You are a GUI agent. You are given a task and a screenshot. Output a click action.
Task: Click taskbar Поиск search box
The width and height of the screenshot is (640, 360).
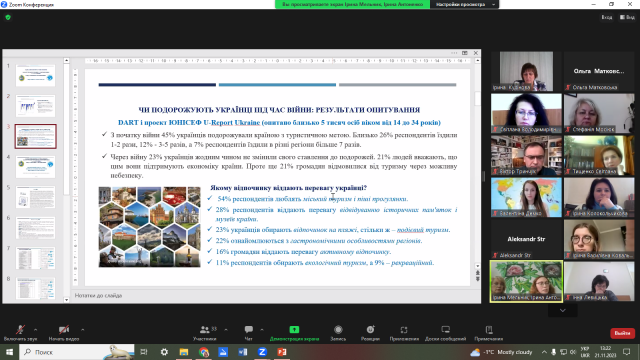click(77, 352)
